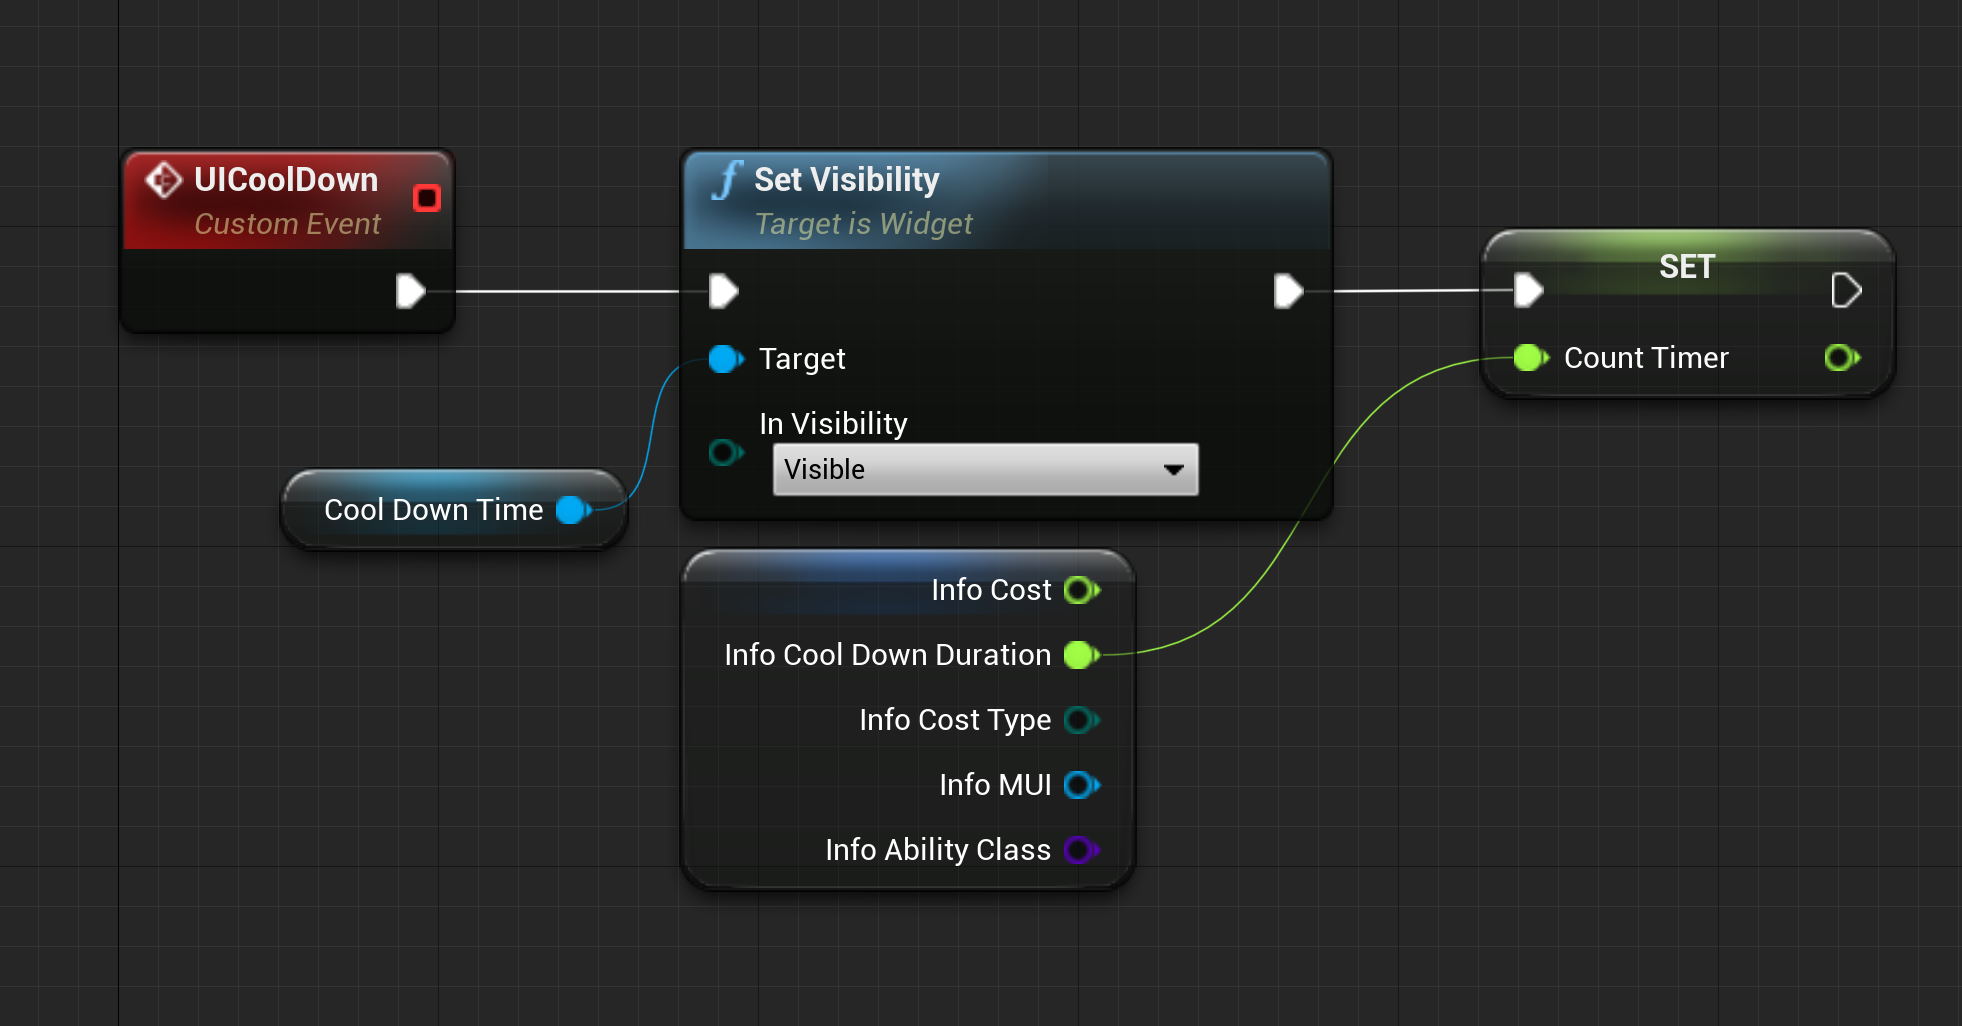
Task: Open the In Visibility dropdown showing Visible
Action: click(984, 469)
